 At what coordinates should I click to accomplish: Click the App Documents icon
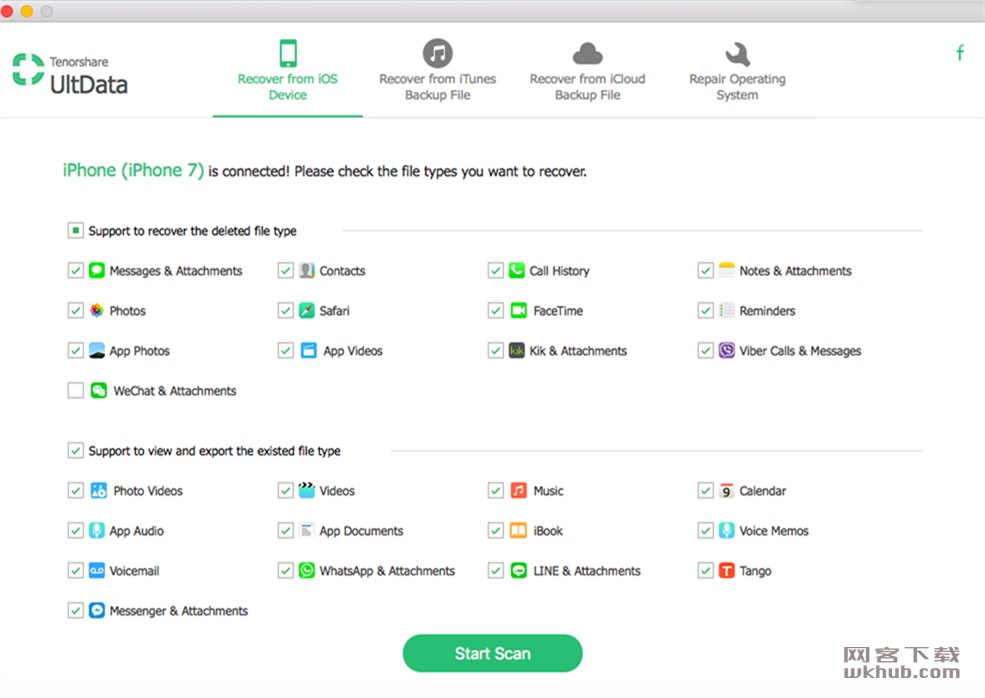307,531
